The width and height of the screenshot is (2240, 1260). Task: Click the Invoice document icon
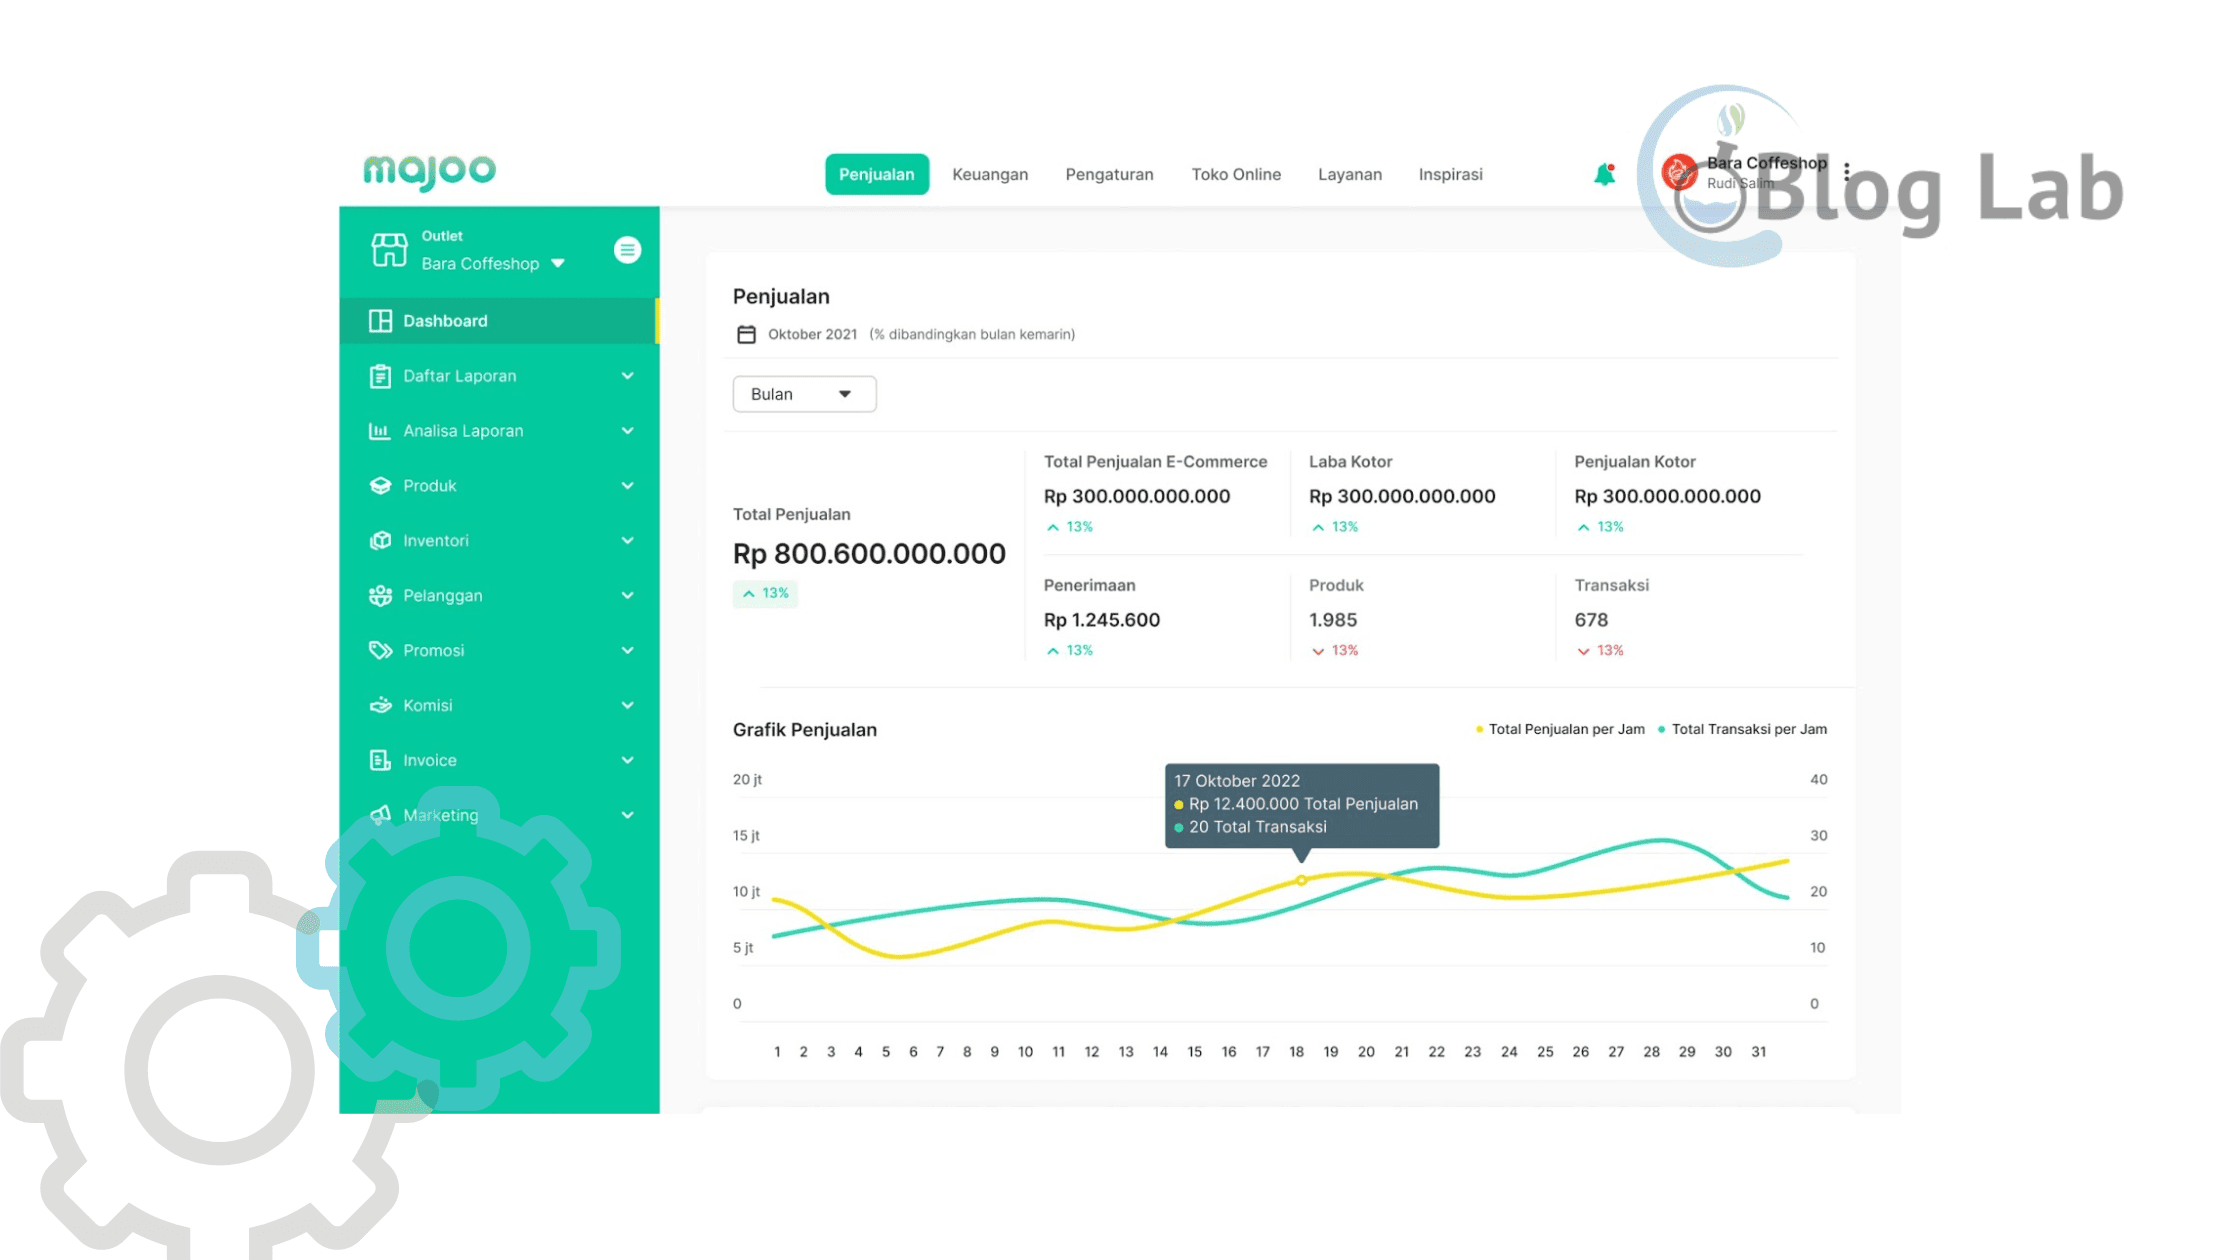[x=380, y=760]
